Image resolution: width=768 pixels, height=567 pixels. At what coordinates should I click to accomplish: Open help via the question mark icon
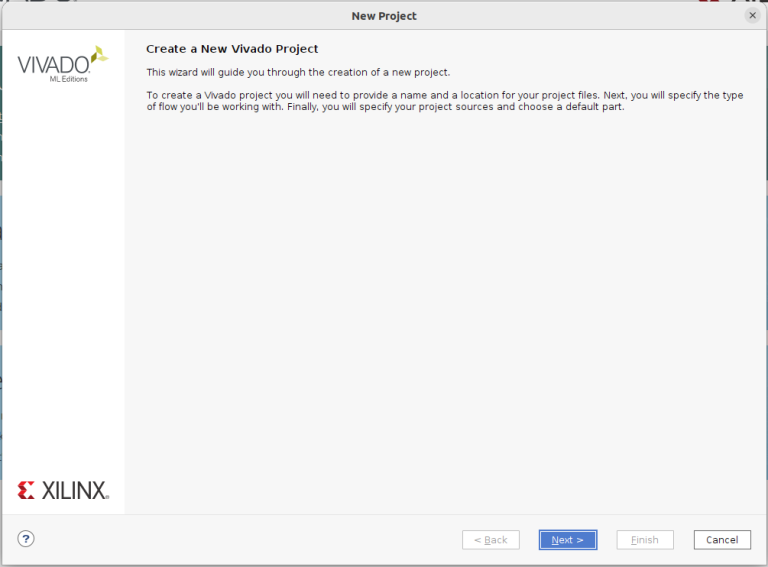(26, 539)
